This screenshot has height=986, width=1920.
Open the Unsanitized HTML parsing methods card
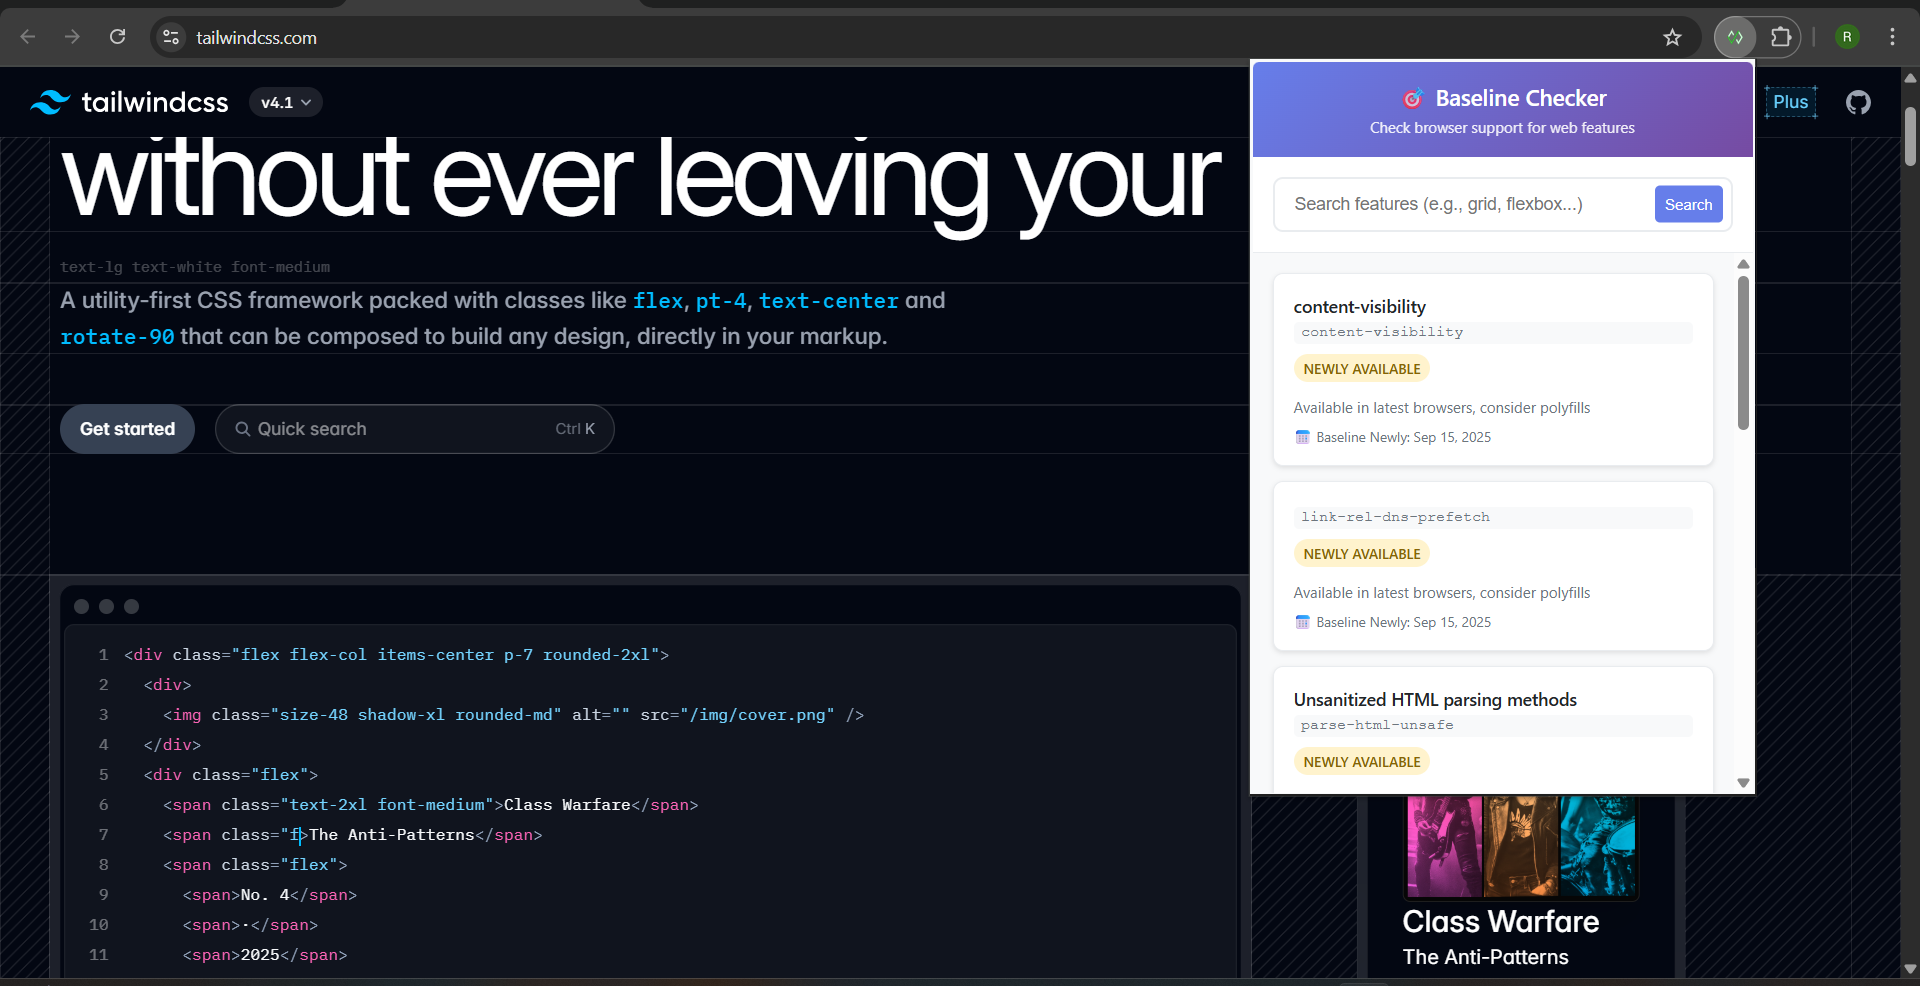(1435, 700)
